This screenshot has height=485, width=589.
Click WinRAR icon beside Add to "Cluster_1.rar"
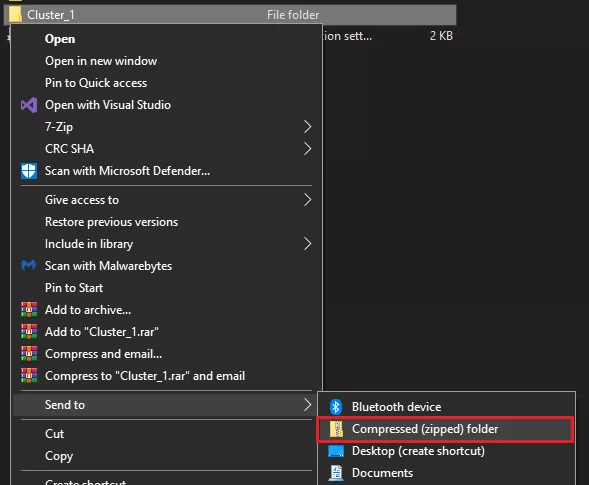click(x=29, y=332)
